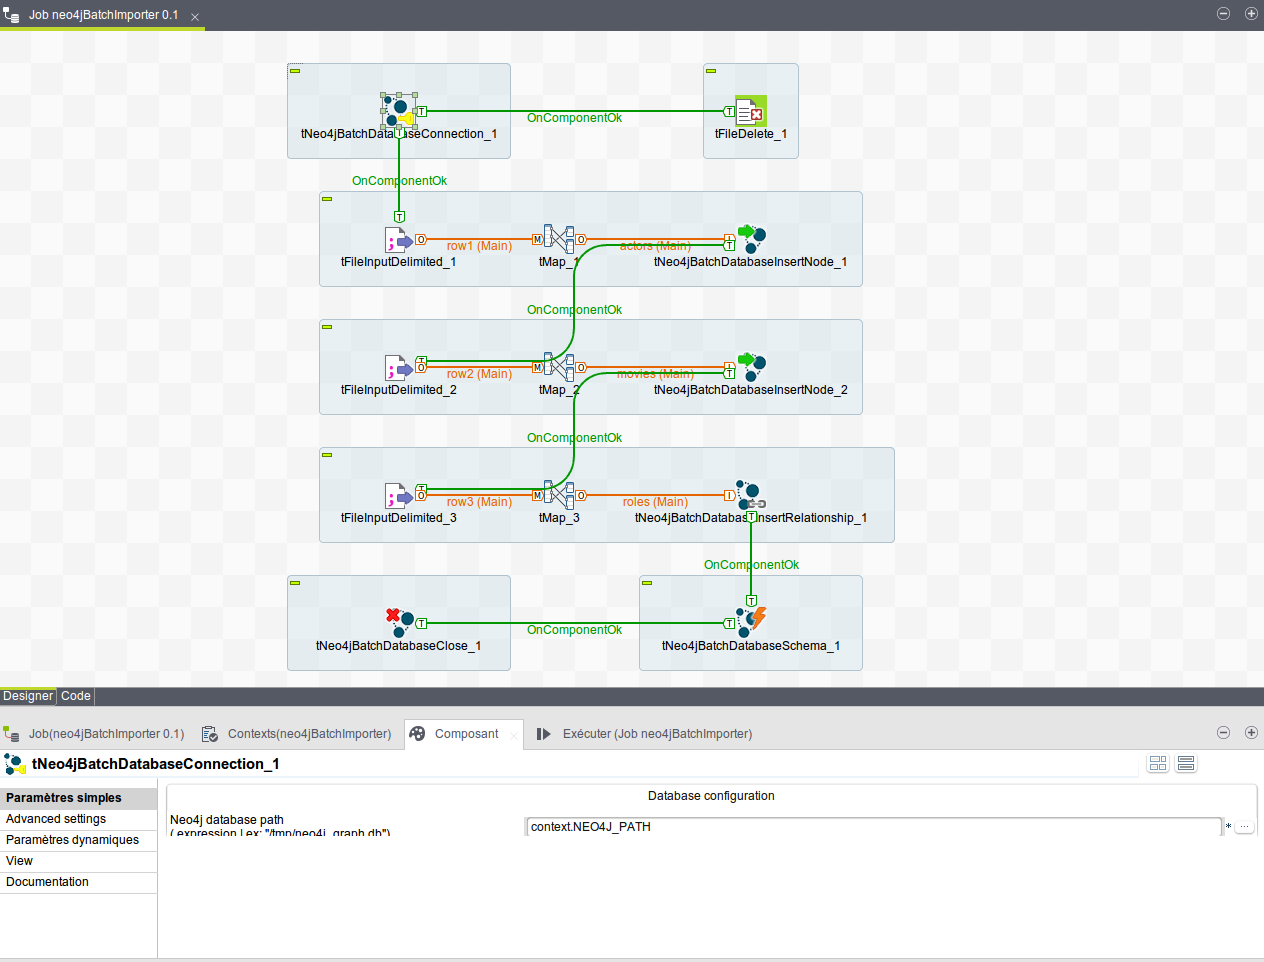Select the tMap_2 component icon
The width and height of the screenshot is (1264, 962).
tap(559, 367)
